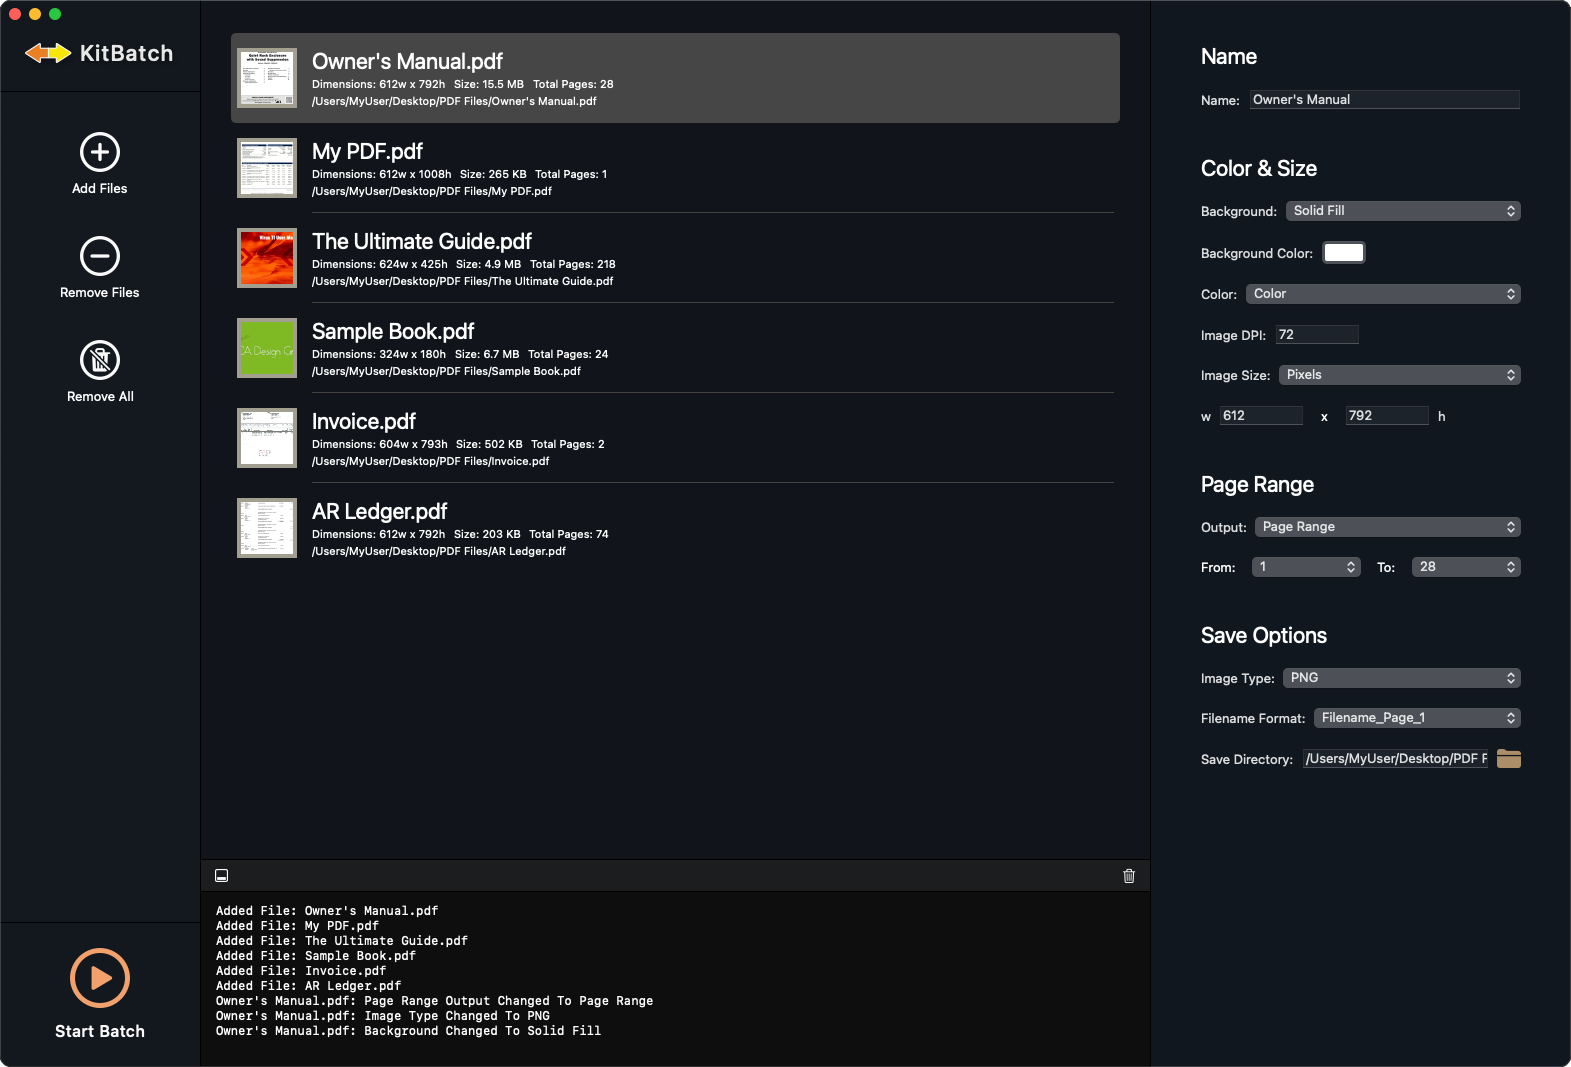
Task: Click the KitBatch app title text
Action: point(126,53)
